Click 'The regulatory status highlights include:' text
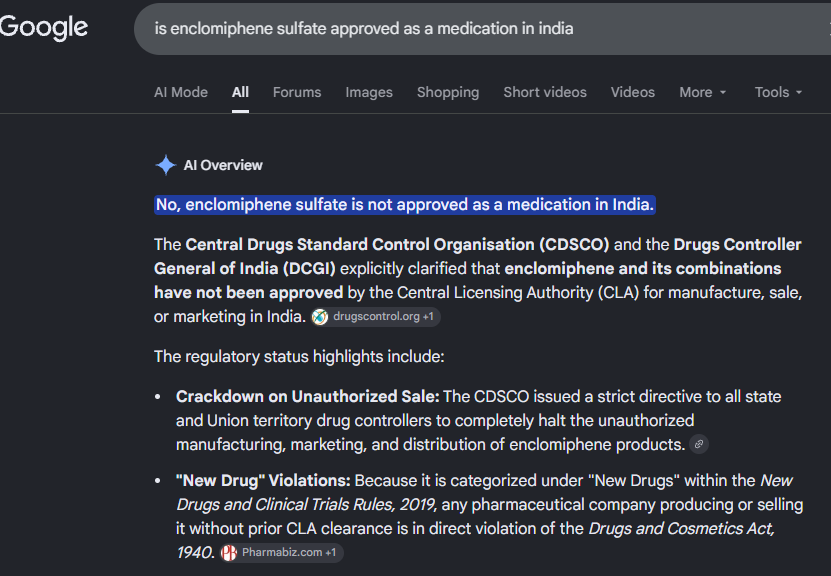831x576 pixels. coord(299,357)
